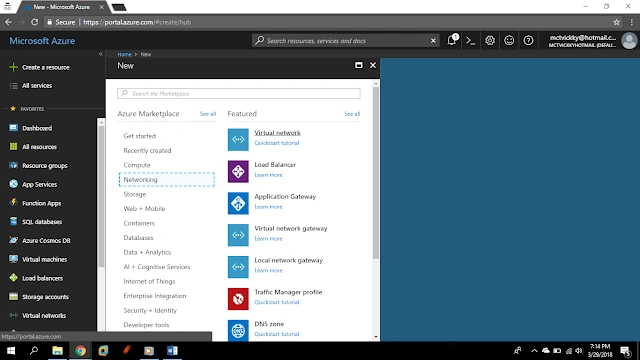
Task: Open the Windows Start menu
Action: (x=11, y=351)
